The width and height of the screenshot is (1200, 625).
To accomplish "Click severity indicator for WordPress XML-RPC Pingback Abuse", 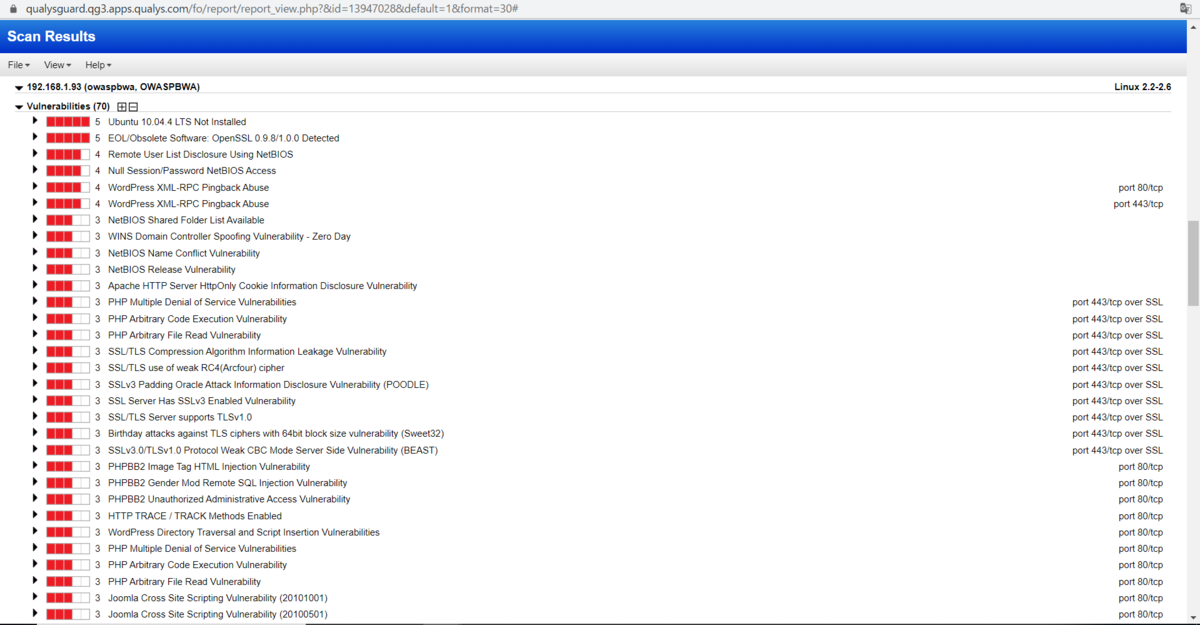I will 66,186.
